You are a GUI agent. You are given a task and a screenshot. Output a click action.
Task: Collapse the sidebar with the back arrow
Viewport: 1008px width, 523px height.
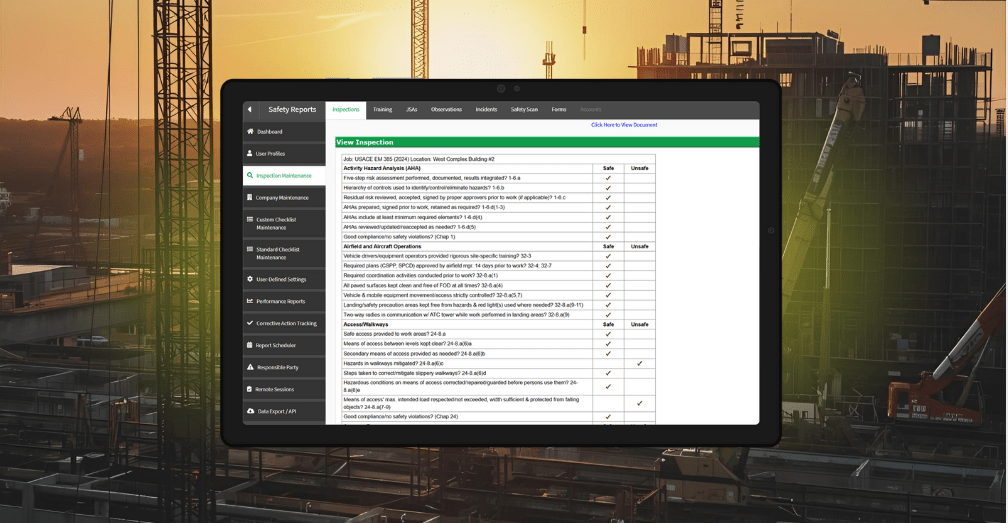(249, 109)
